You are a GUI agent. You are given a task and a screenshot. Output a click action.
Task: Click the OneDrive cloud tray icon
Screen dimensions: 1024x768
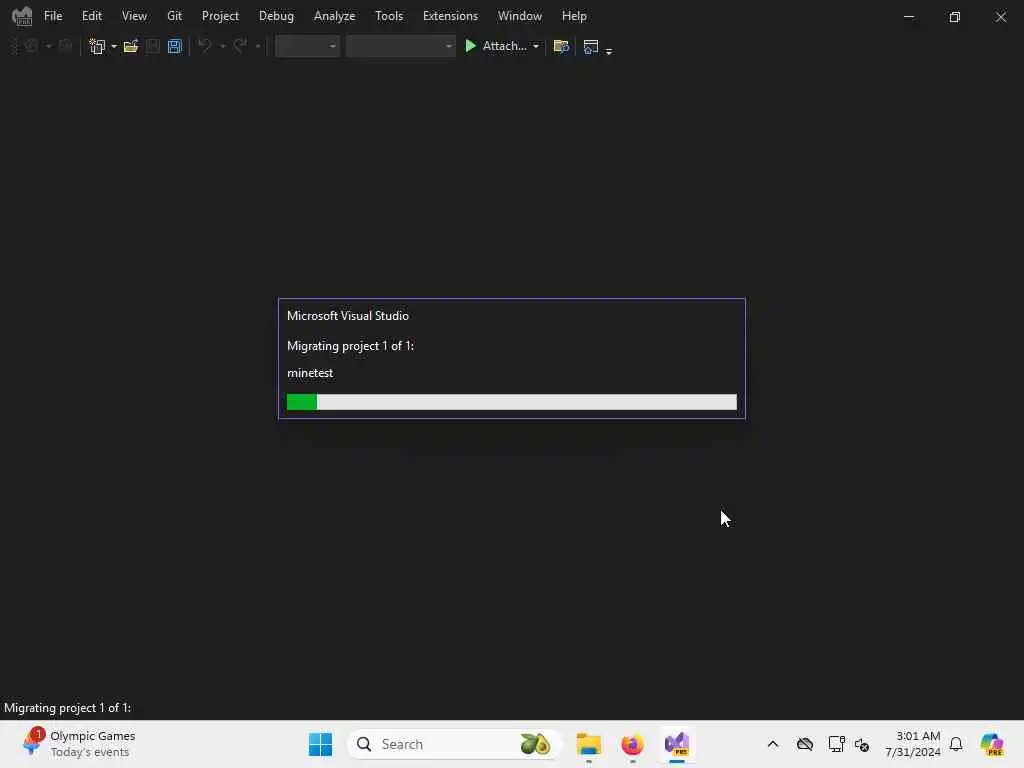[805, 744]
